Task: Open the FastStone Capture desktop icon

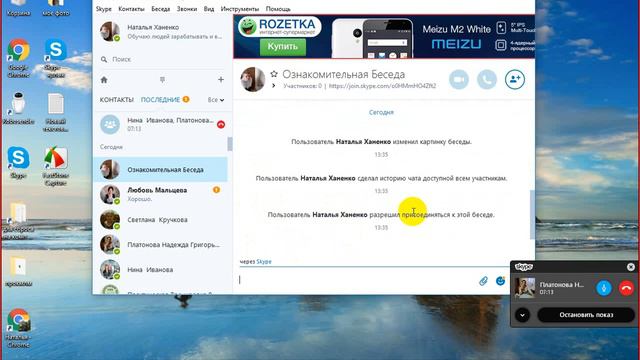Action: 56,166
